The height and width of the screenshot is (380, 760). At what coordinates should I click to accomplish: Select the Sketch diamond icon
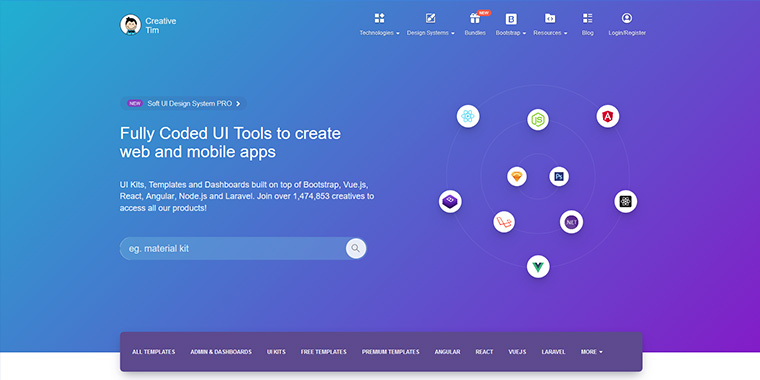517,176
